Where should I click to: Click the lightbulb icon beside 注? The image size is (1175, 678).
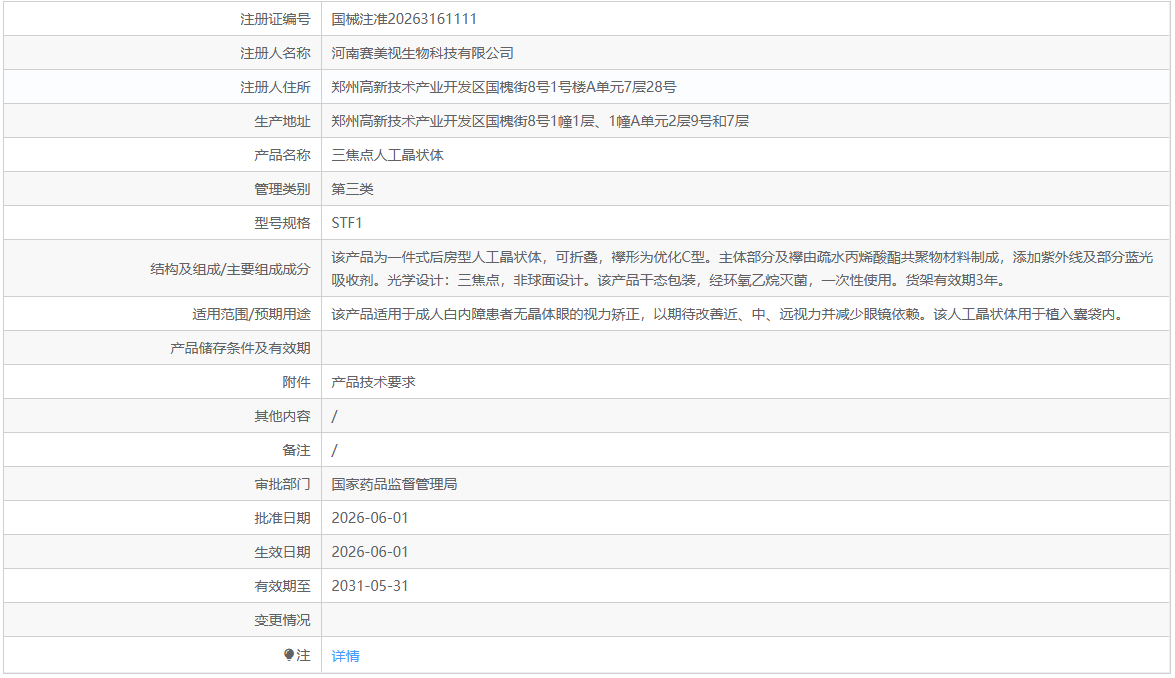289,655
